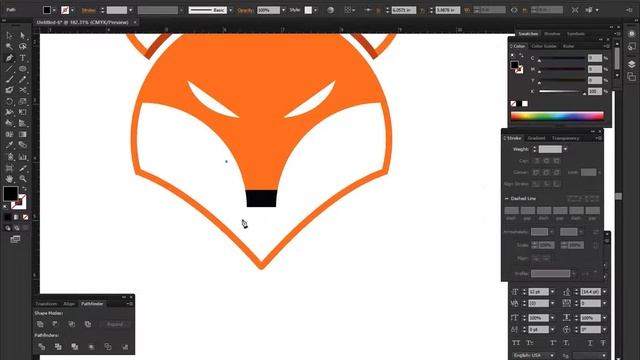640x360 pixels.
Task: Choose the Rotate tool
Action: point(9,101)
